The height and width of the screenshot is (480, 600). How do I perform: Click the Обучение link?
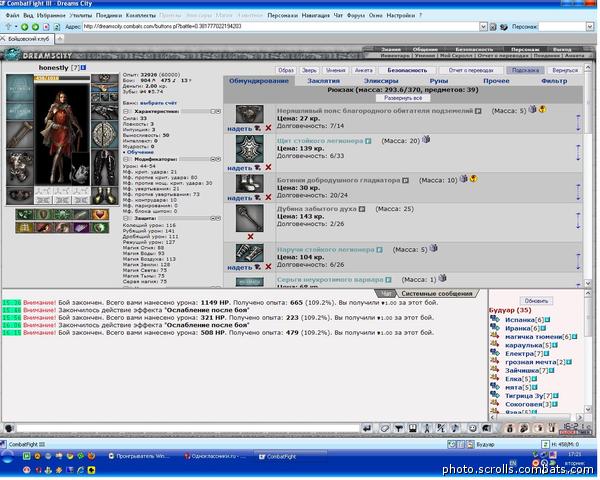[140, 152]
